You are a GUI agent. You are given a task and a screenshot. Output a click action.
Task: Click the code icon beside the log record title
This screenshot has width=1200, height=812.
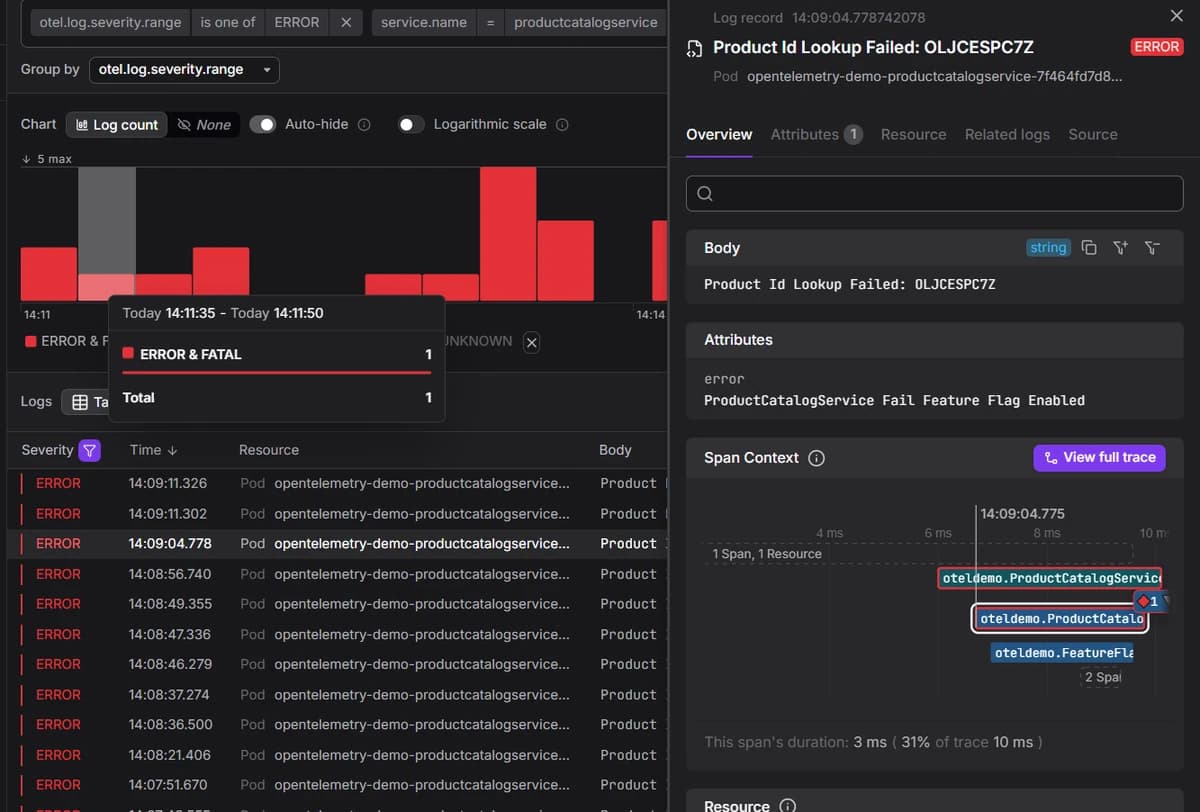pyautogui.click(x=694, y=48)
